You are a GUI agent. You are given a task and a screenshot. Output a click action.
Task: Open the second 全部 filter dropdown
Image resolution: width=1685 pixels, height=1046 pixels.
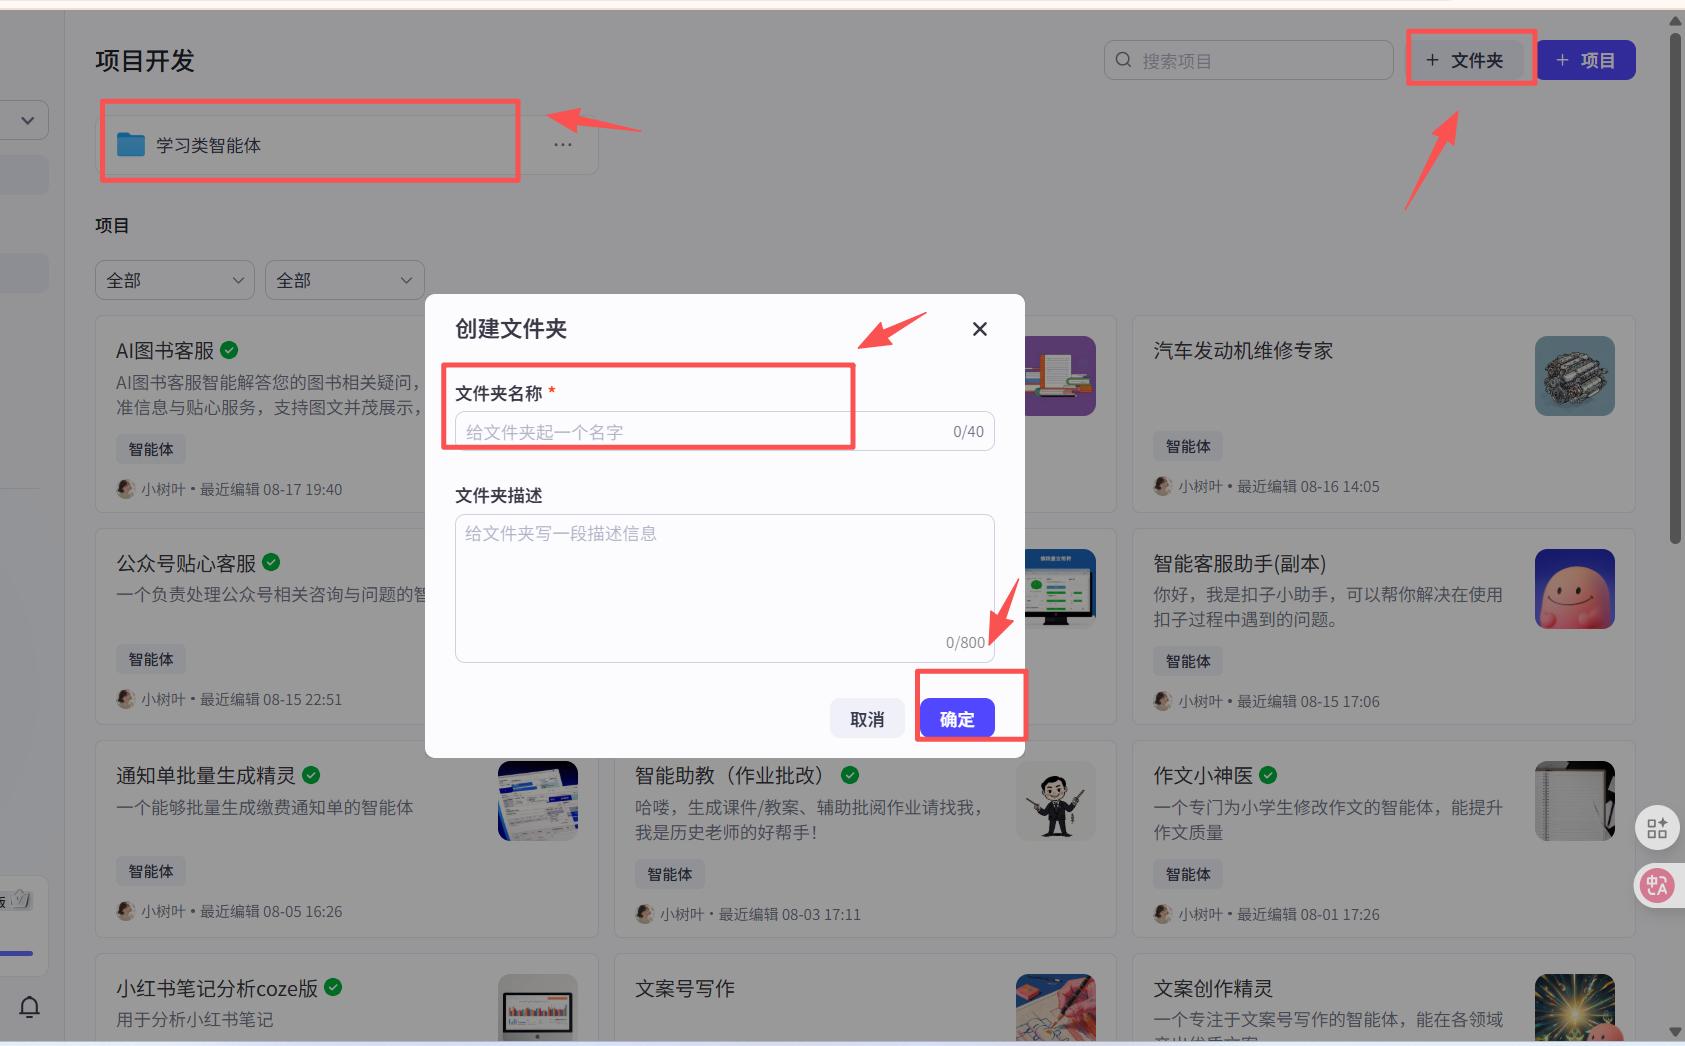pos(344,280)
